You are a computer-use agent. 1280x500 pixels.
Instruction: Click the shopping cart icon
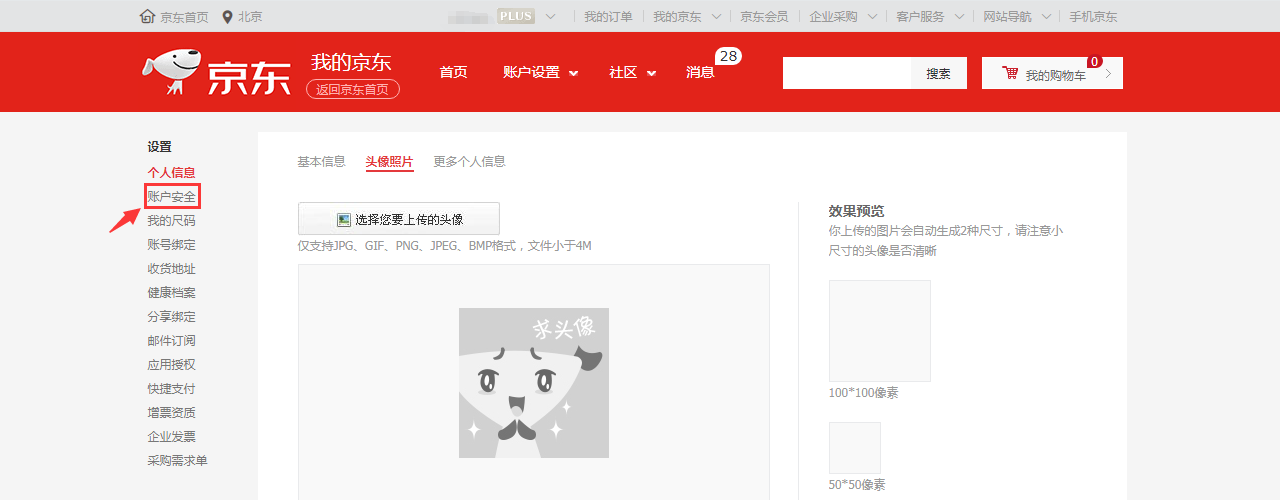click(x=1010, y=74)
